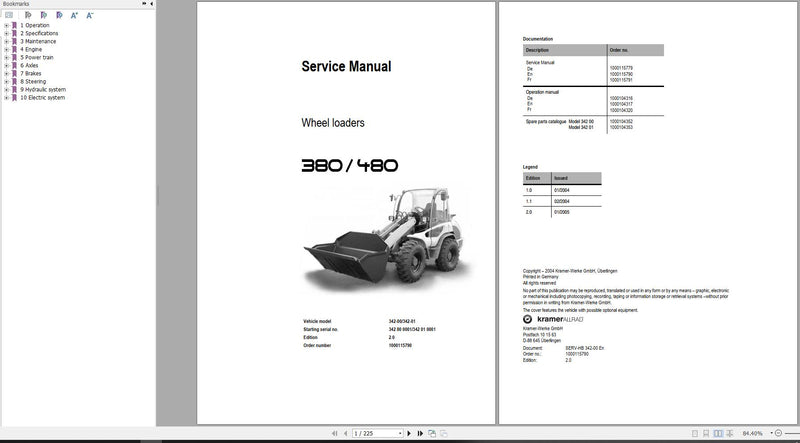Viewport: 800px width, 443px height.
Task: Click bookmark icon beside 7 Brakes
Action: pyautogui.click(x=14, y=73)
